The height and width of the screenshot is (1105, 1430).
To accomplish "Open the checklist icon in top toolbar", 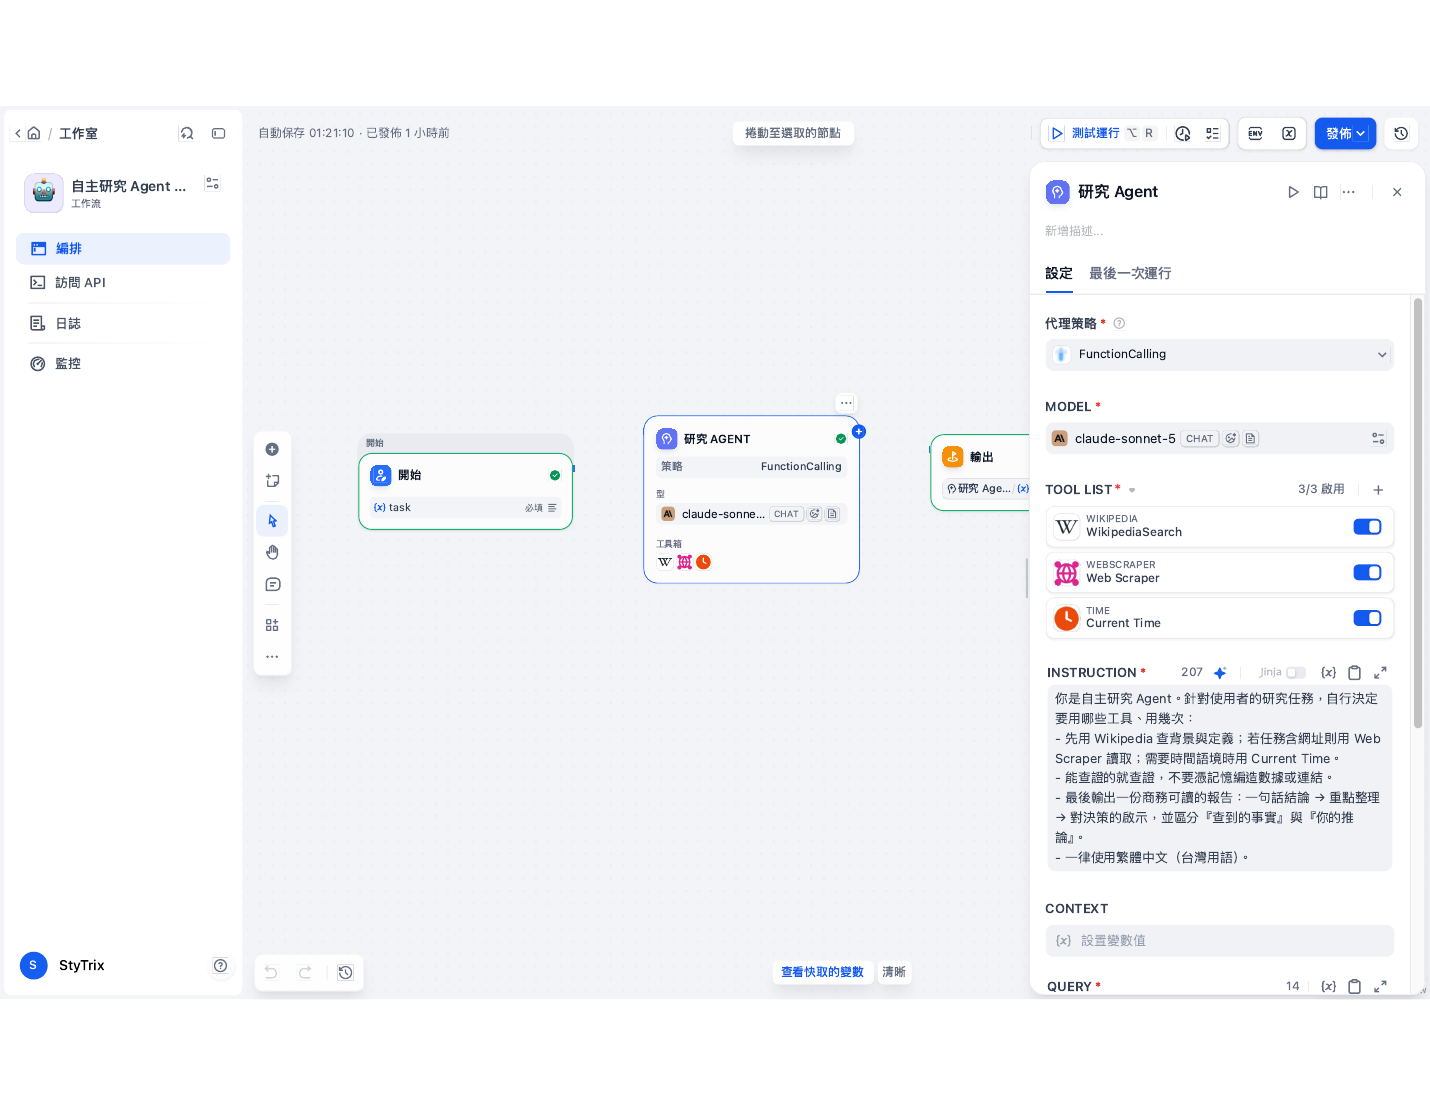I will click(1212, 133).
